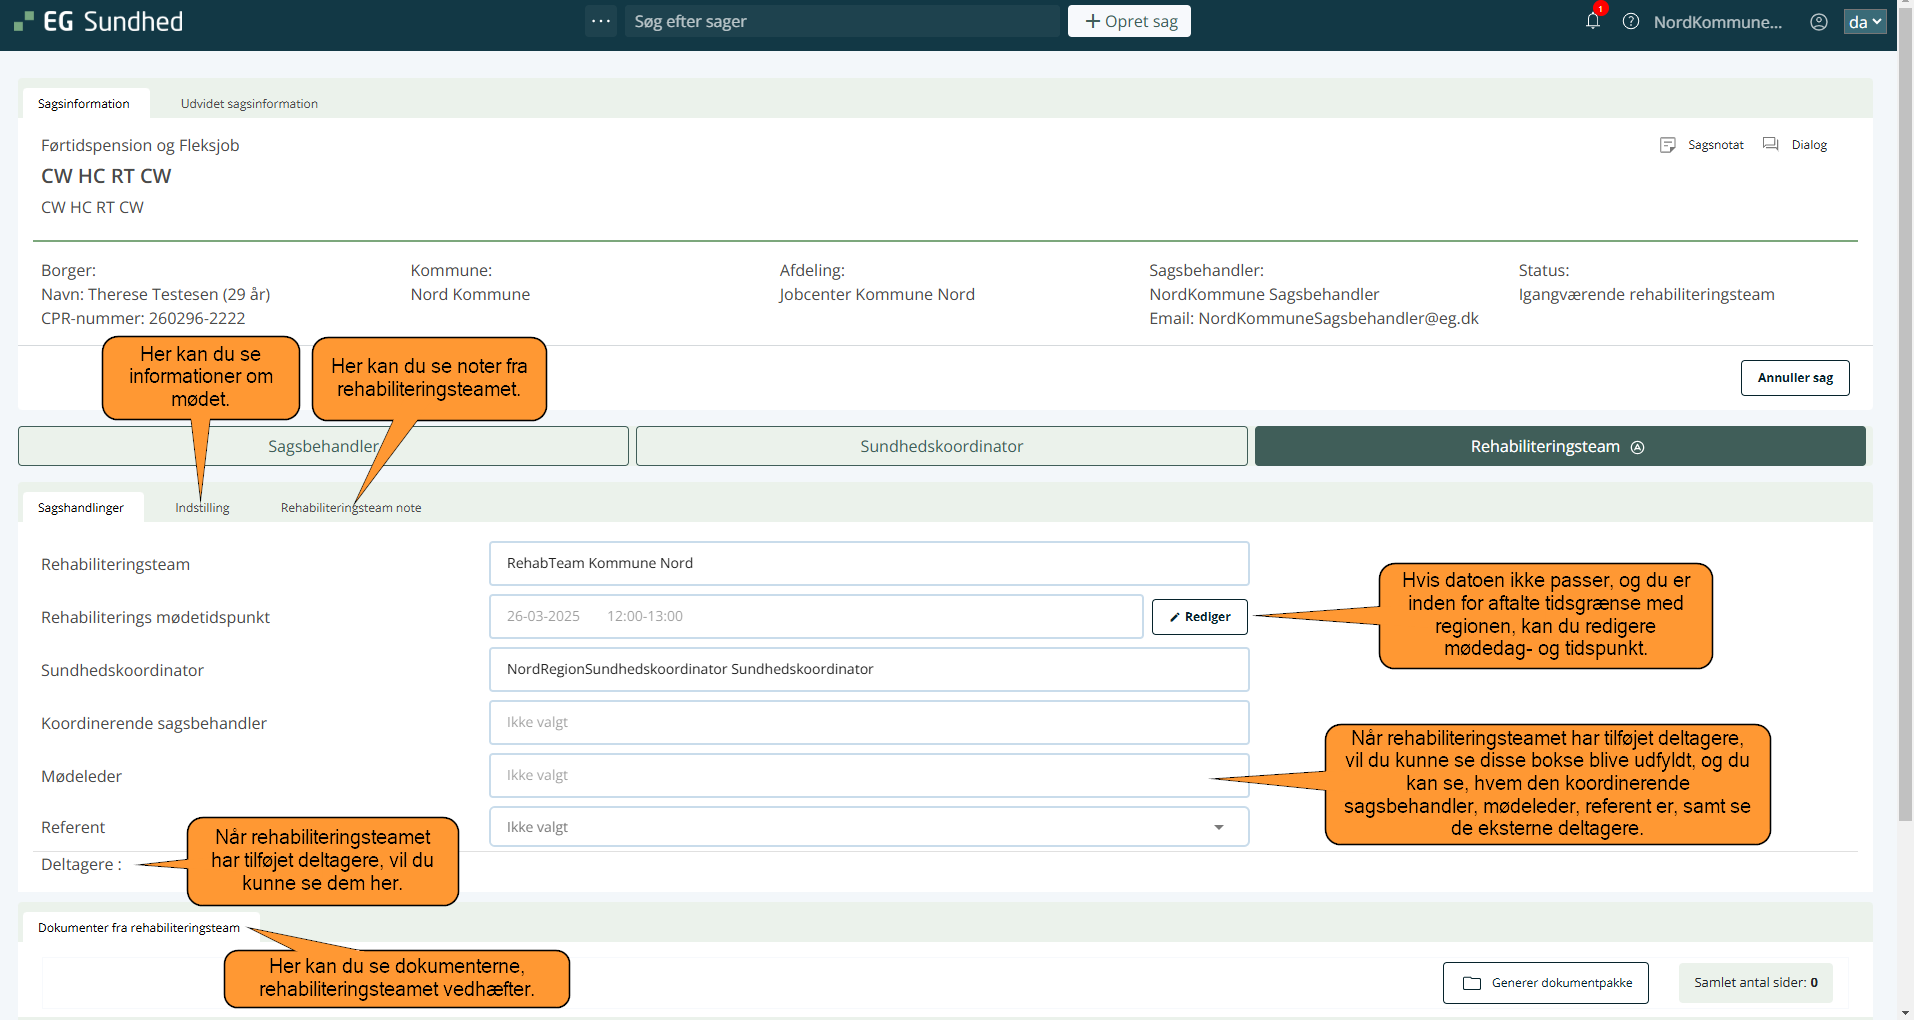Click the Mødeleder field
Screen dimensions: 1914x1020
[868, 775]
